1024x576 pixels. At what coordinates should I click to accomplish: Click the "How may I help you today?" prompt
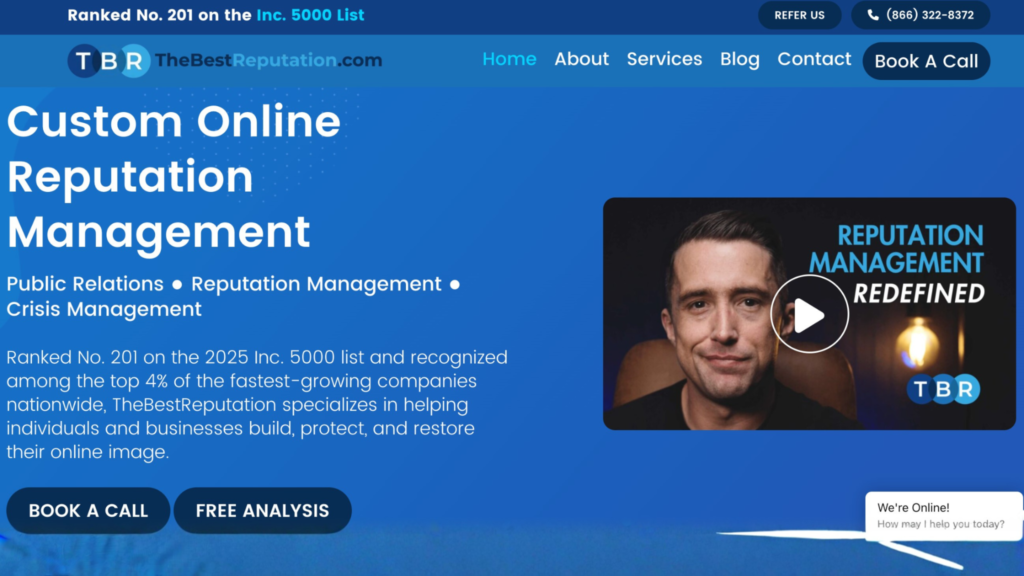pos(940,524)
